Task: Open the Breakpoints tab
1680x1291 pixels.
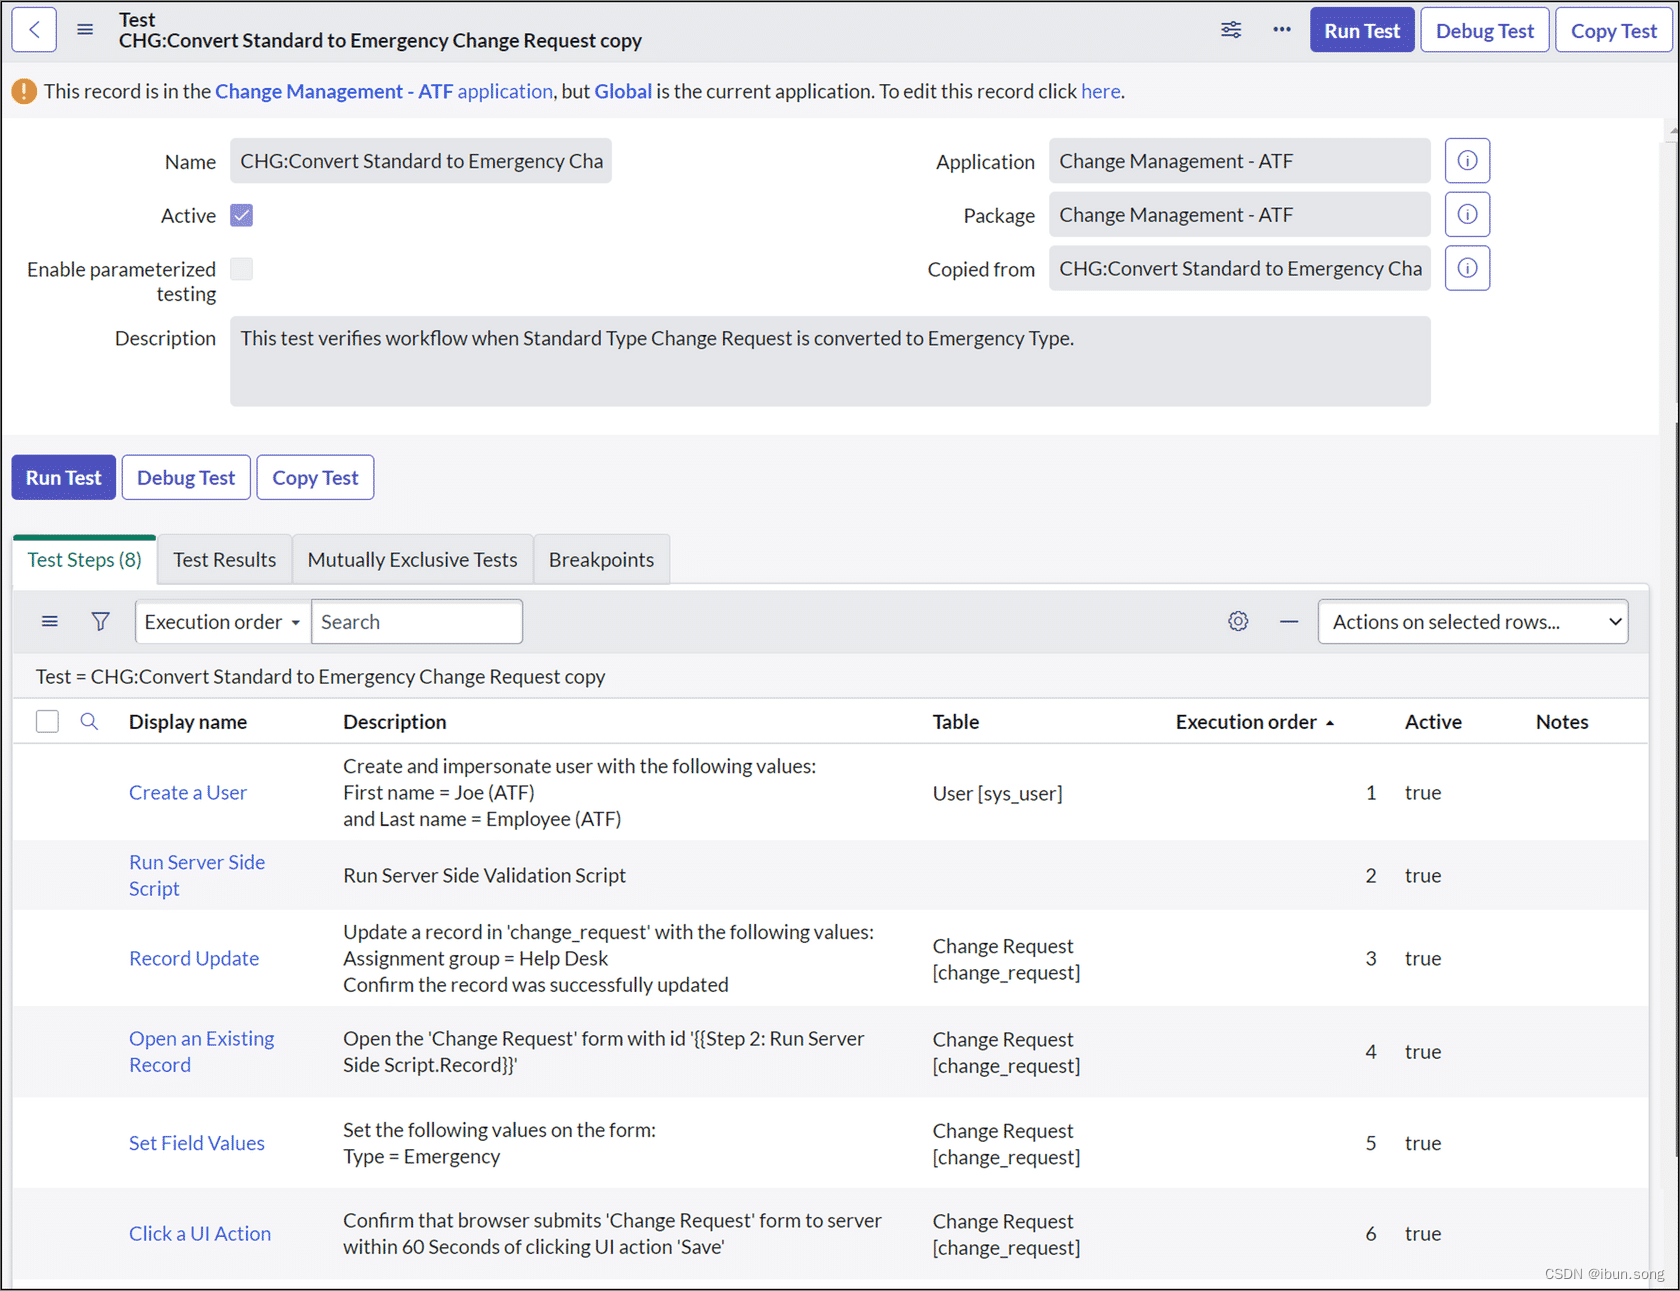Action: 602,560
